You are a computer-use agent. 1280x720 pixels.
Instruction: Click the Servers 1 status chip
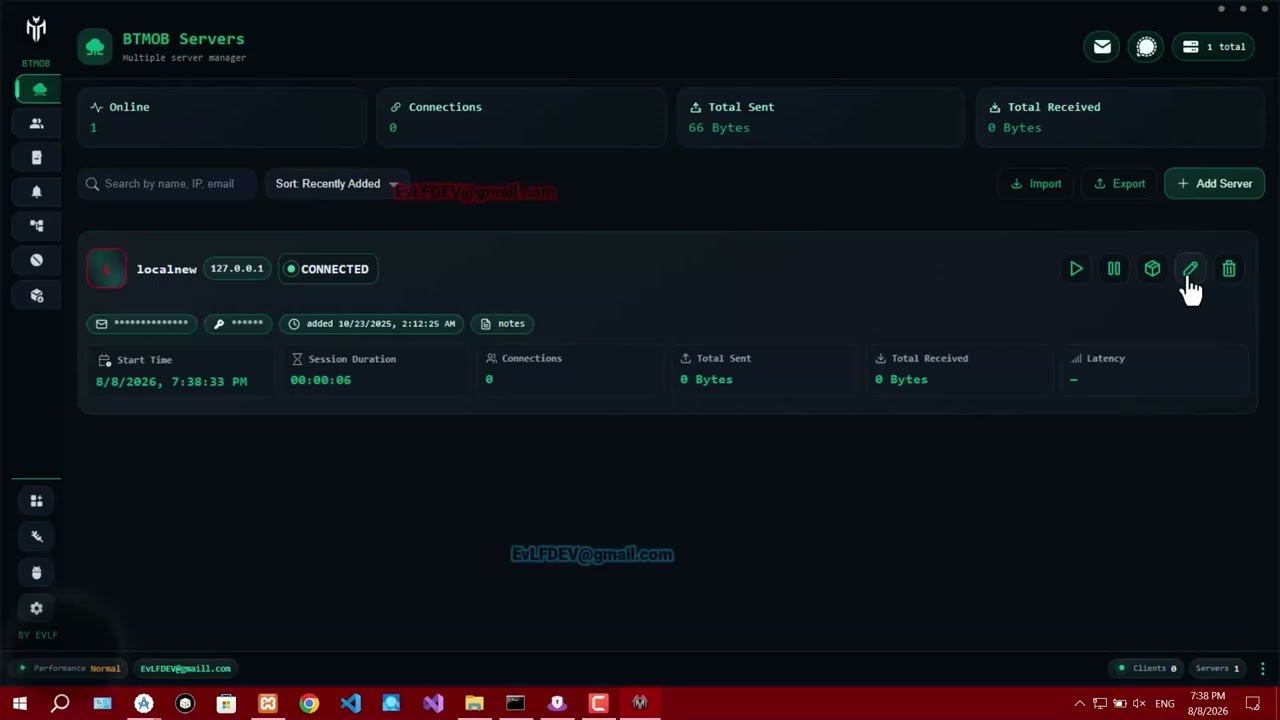[x=1217, y=668]
